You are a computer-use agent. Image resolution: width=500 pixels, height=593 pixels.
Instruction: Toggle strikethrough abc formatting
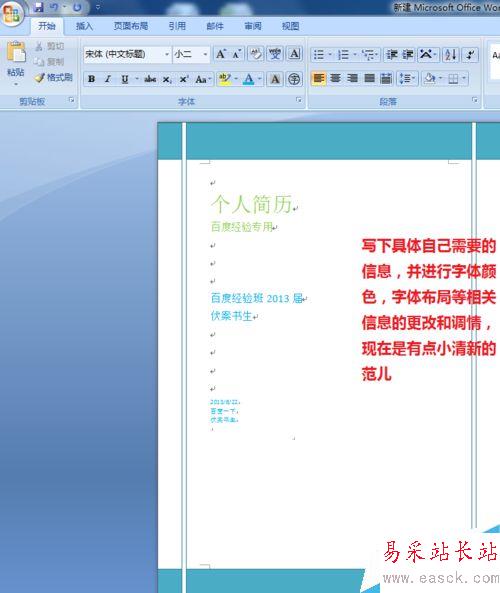coord(150,79)
